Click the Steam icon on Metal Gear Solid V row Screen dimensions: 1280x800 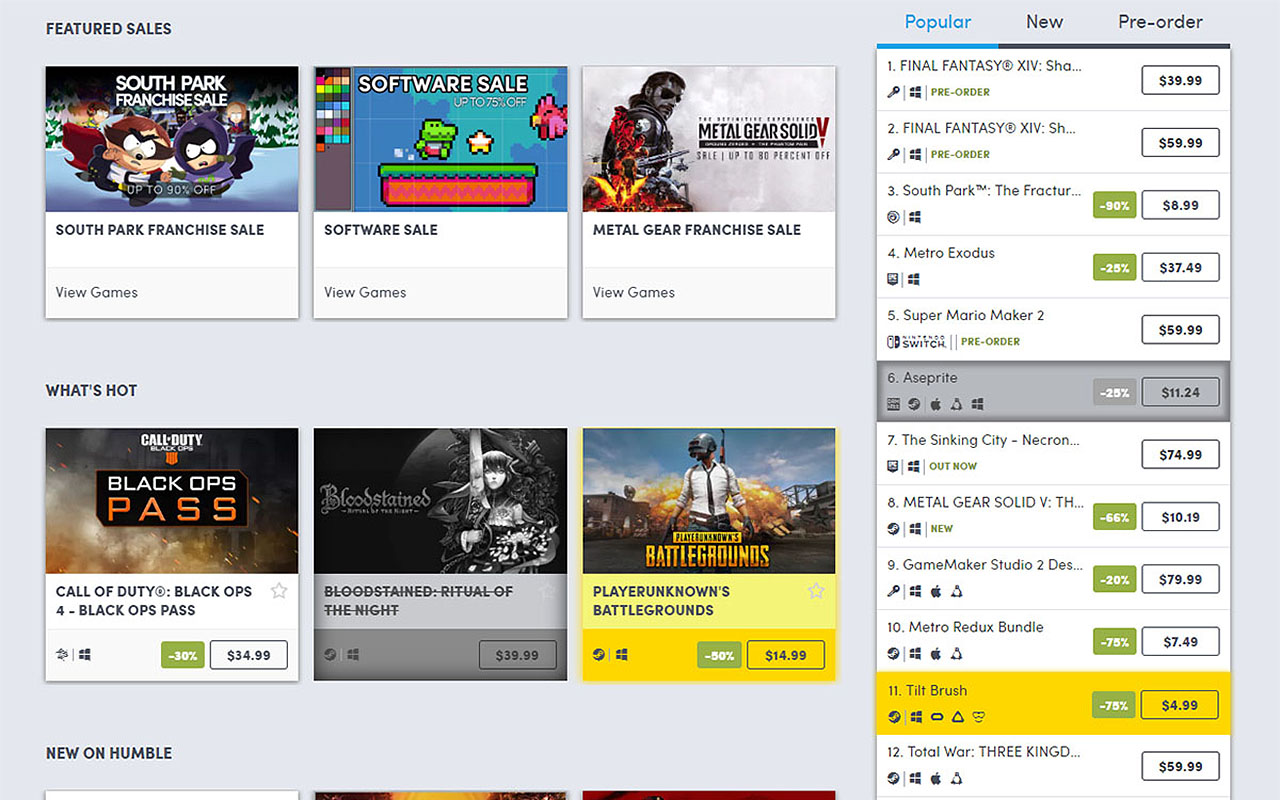894,529
